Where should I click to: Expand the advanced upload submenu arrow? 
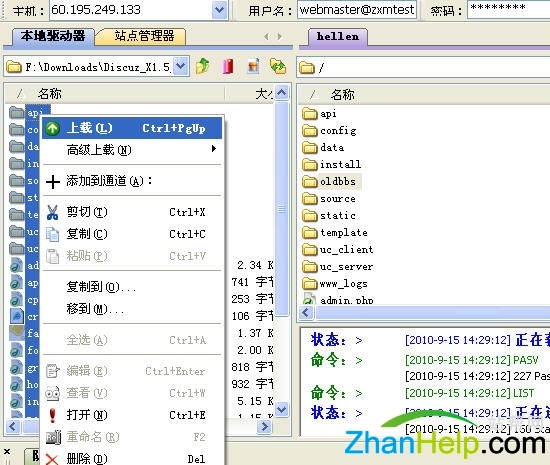click(214, 149)
